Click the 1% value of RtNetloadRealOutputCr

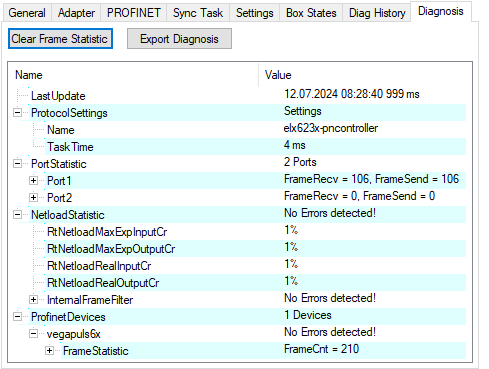coord(291,281)
